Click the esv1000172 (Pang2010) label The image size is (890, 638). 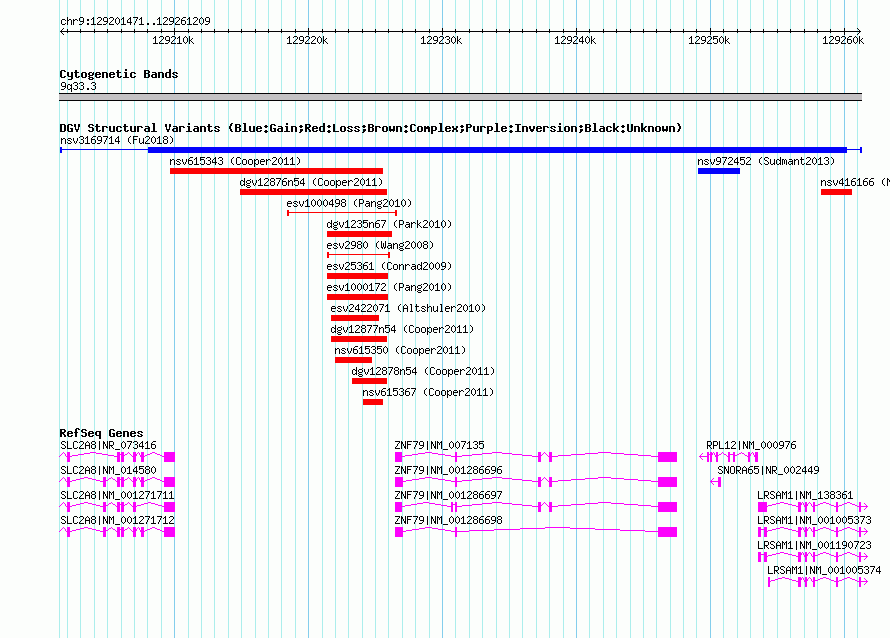tap(389, 287)
